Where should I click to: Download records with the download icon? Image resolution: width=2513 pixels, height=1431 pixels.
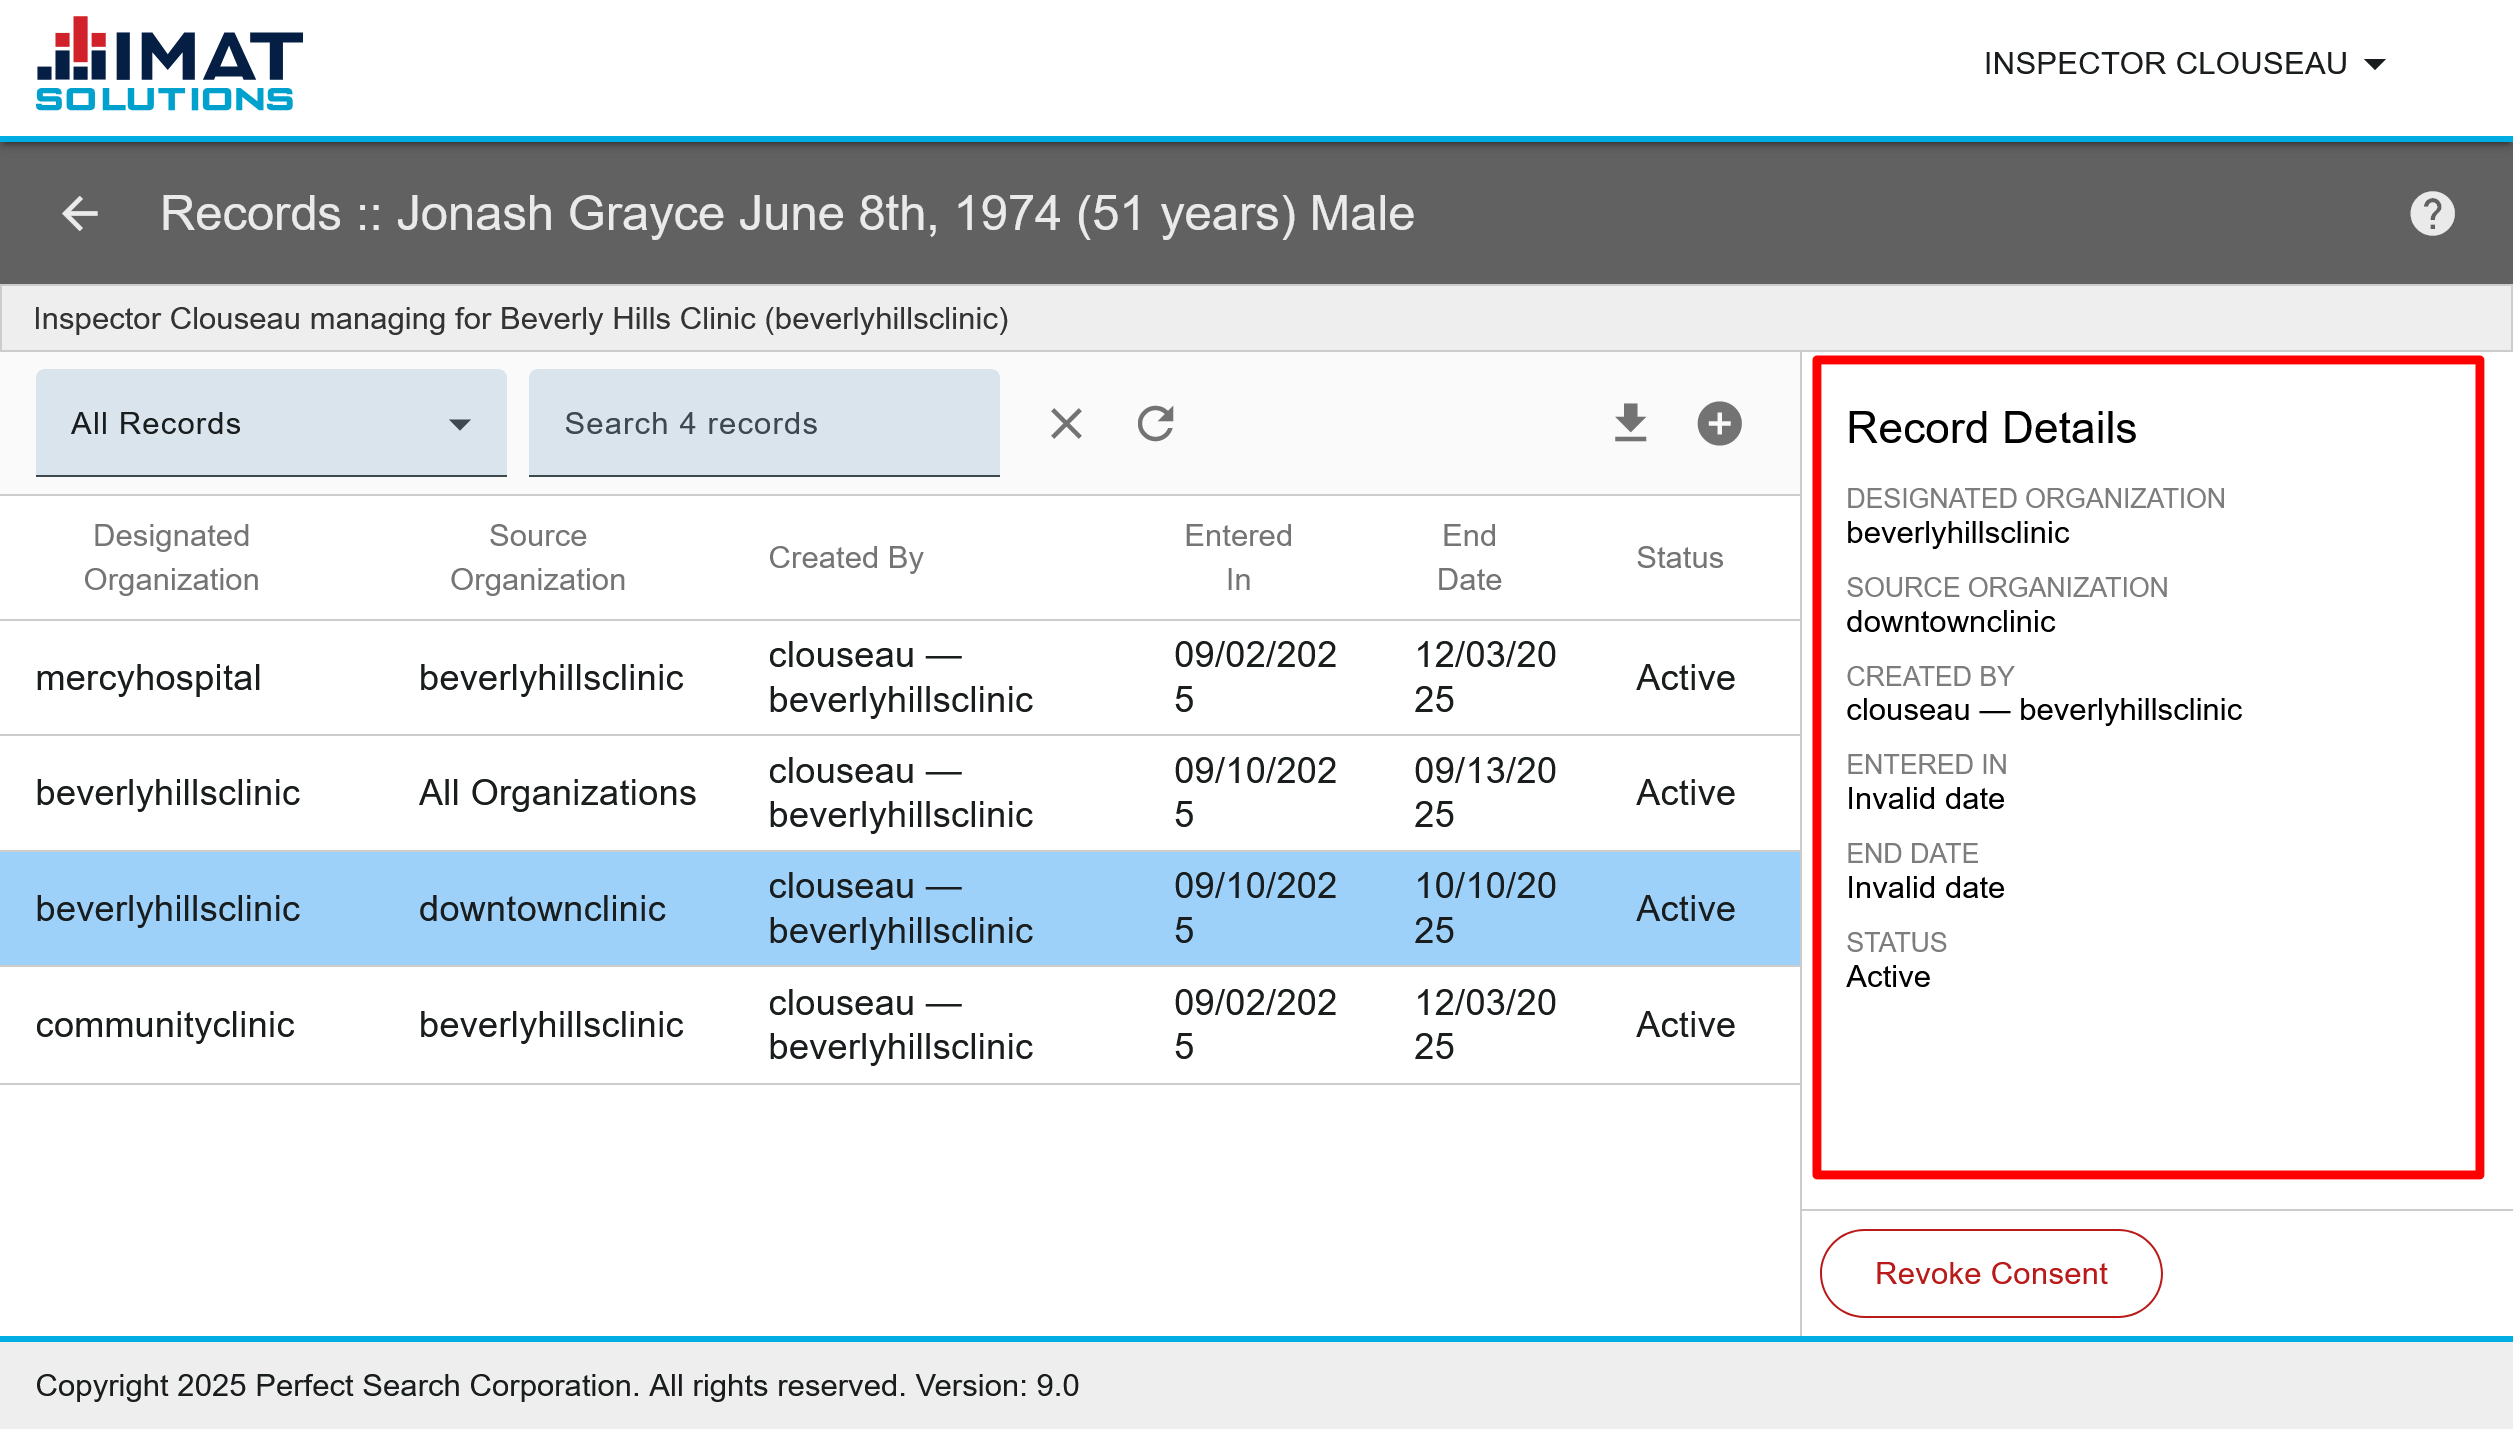[x=1630, y=423]
